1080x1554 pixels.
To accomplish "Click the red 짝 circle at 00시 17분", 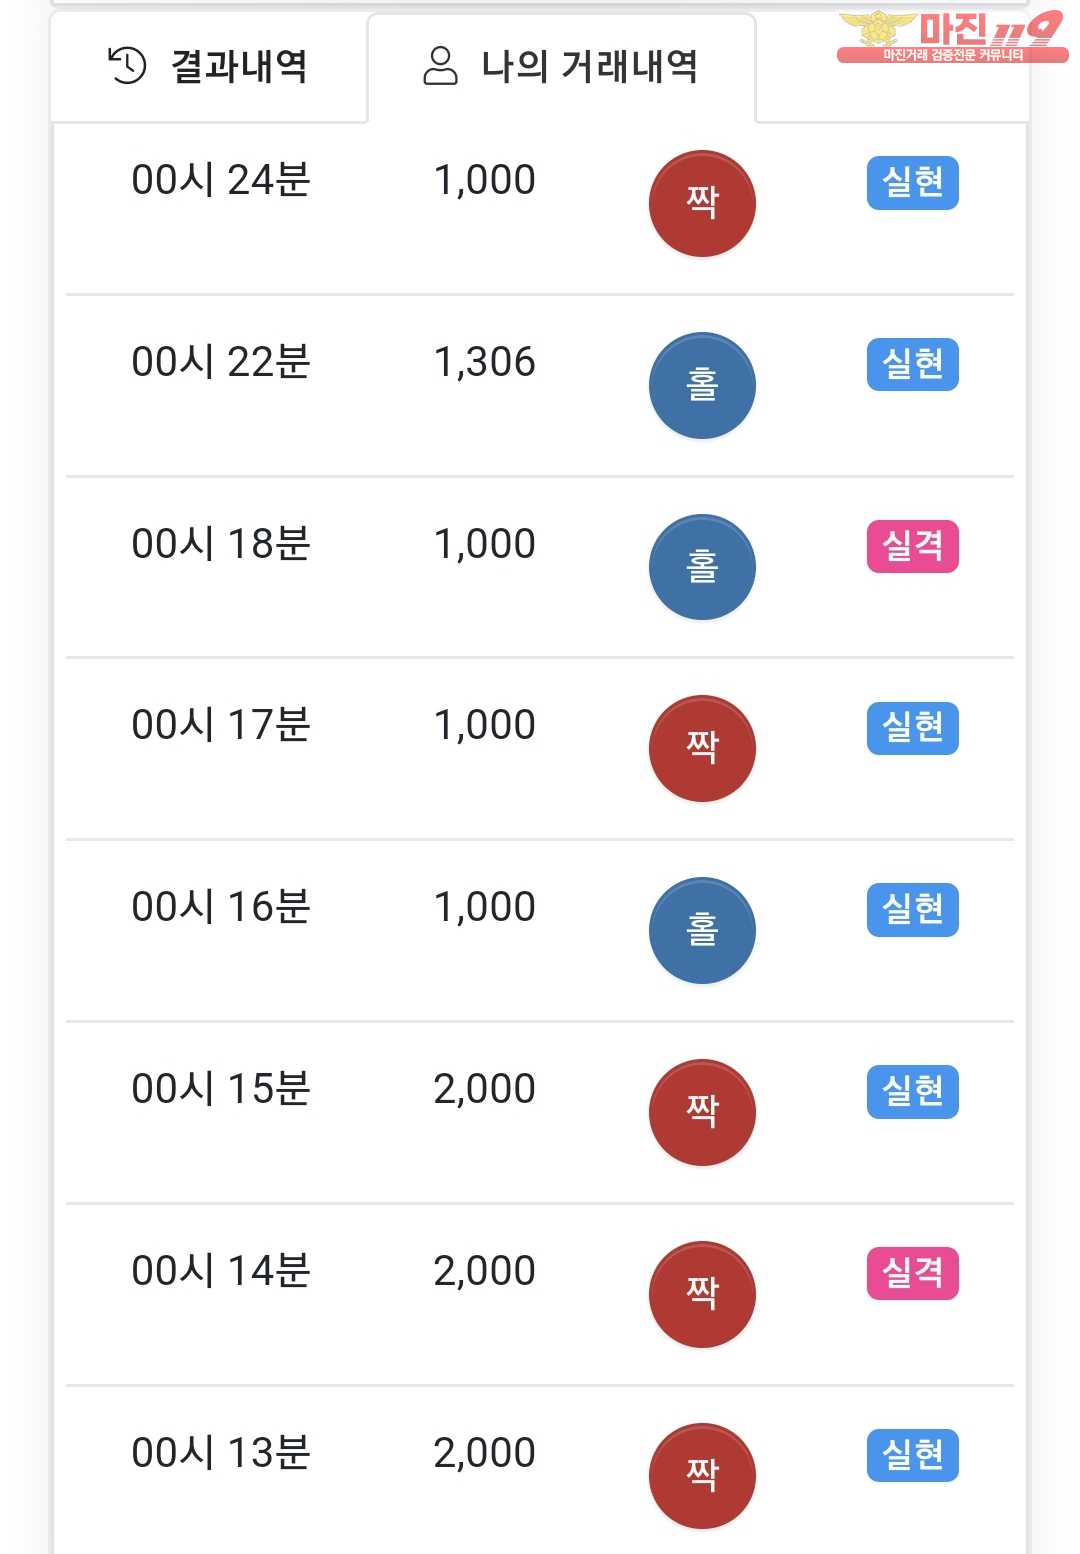I will [702, 748].
